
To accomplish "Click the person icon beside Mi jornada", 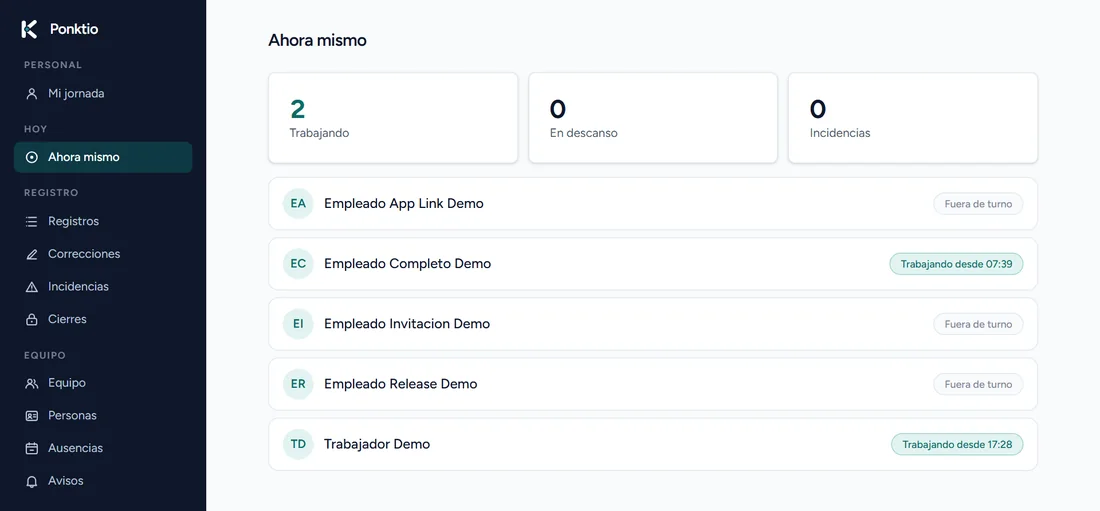I will point(32,93).
